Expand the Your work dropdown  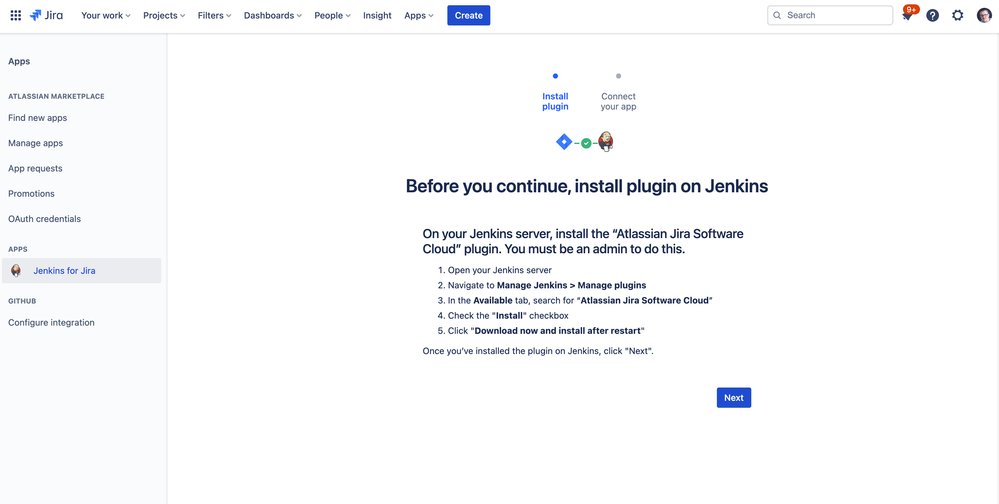(x=106, y=15)
